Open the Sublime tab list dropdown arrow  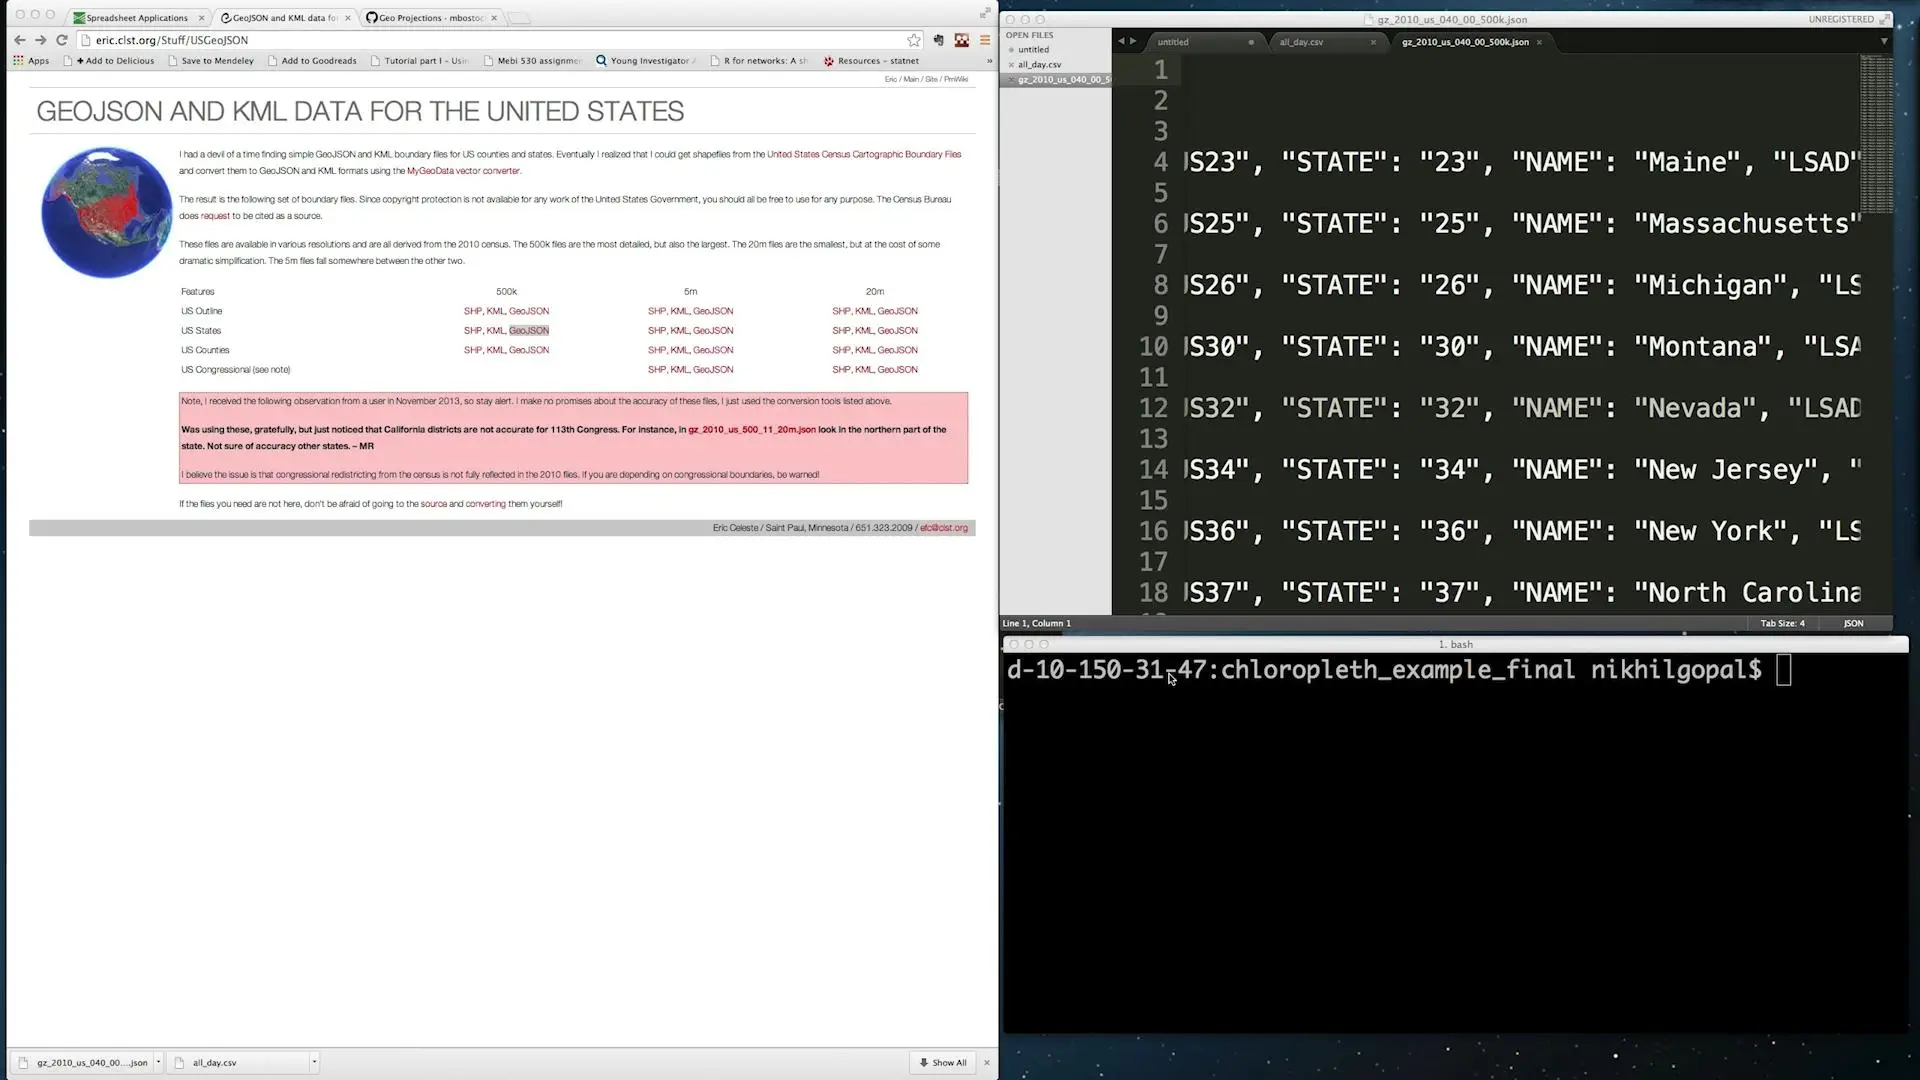click(x=1884, y=41)
